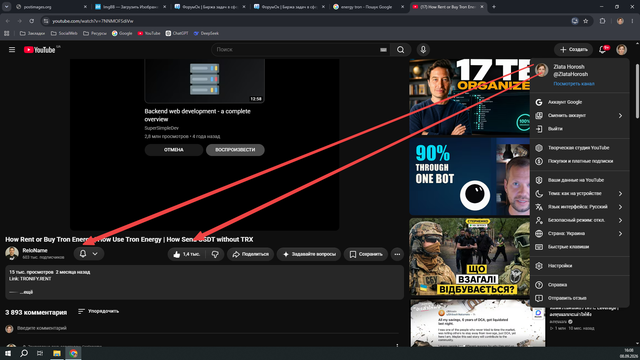Click Посмотреть канал link

tap(574, 84)
